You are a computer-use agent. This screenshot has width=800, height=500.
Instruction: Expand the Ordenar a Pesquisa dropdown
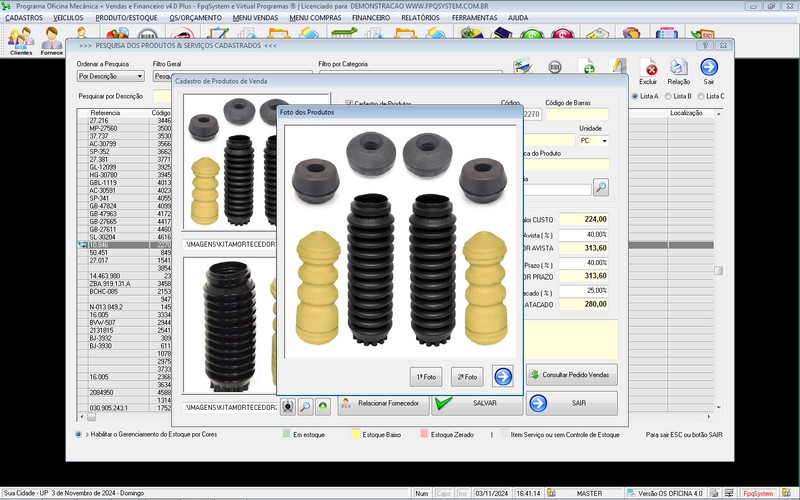coord(139,76)
